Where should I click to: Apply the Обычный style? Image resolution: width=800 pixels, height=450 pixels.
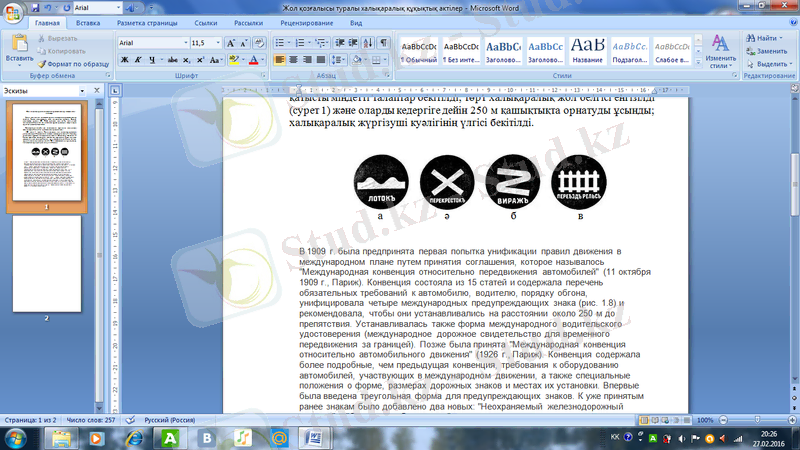pos(419,51)
